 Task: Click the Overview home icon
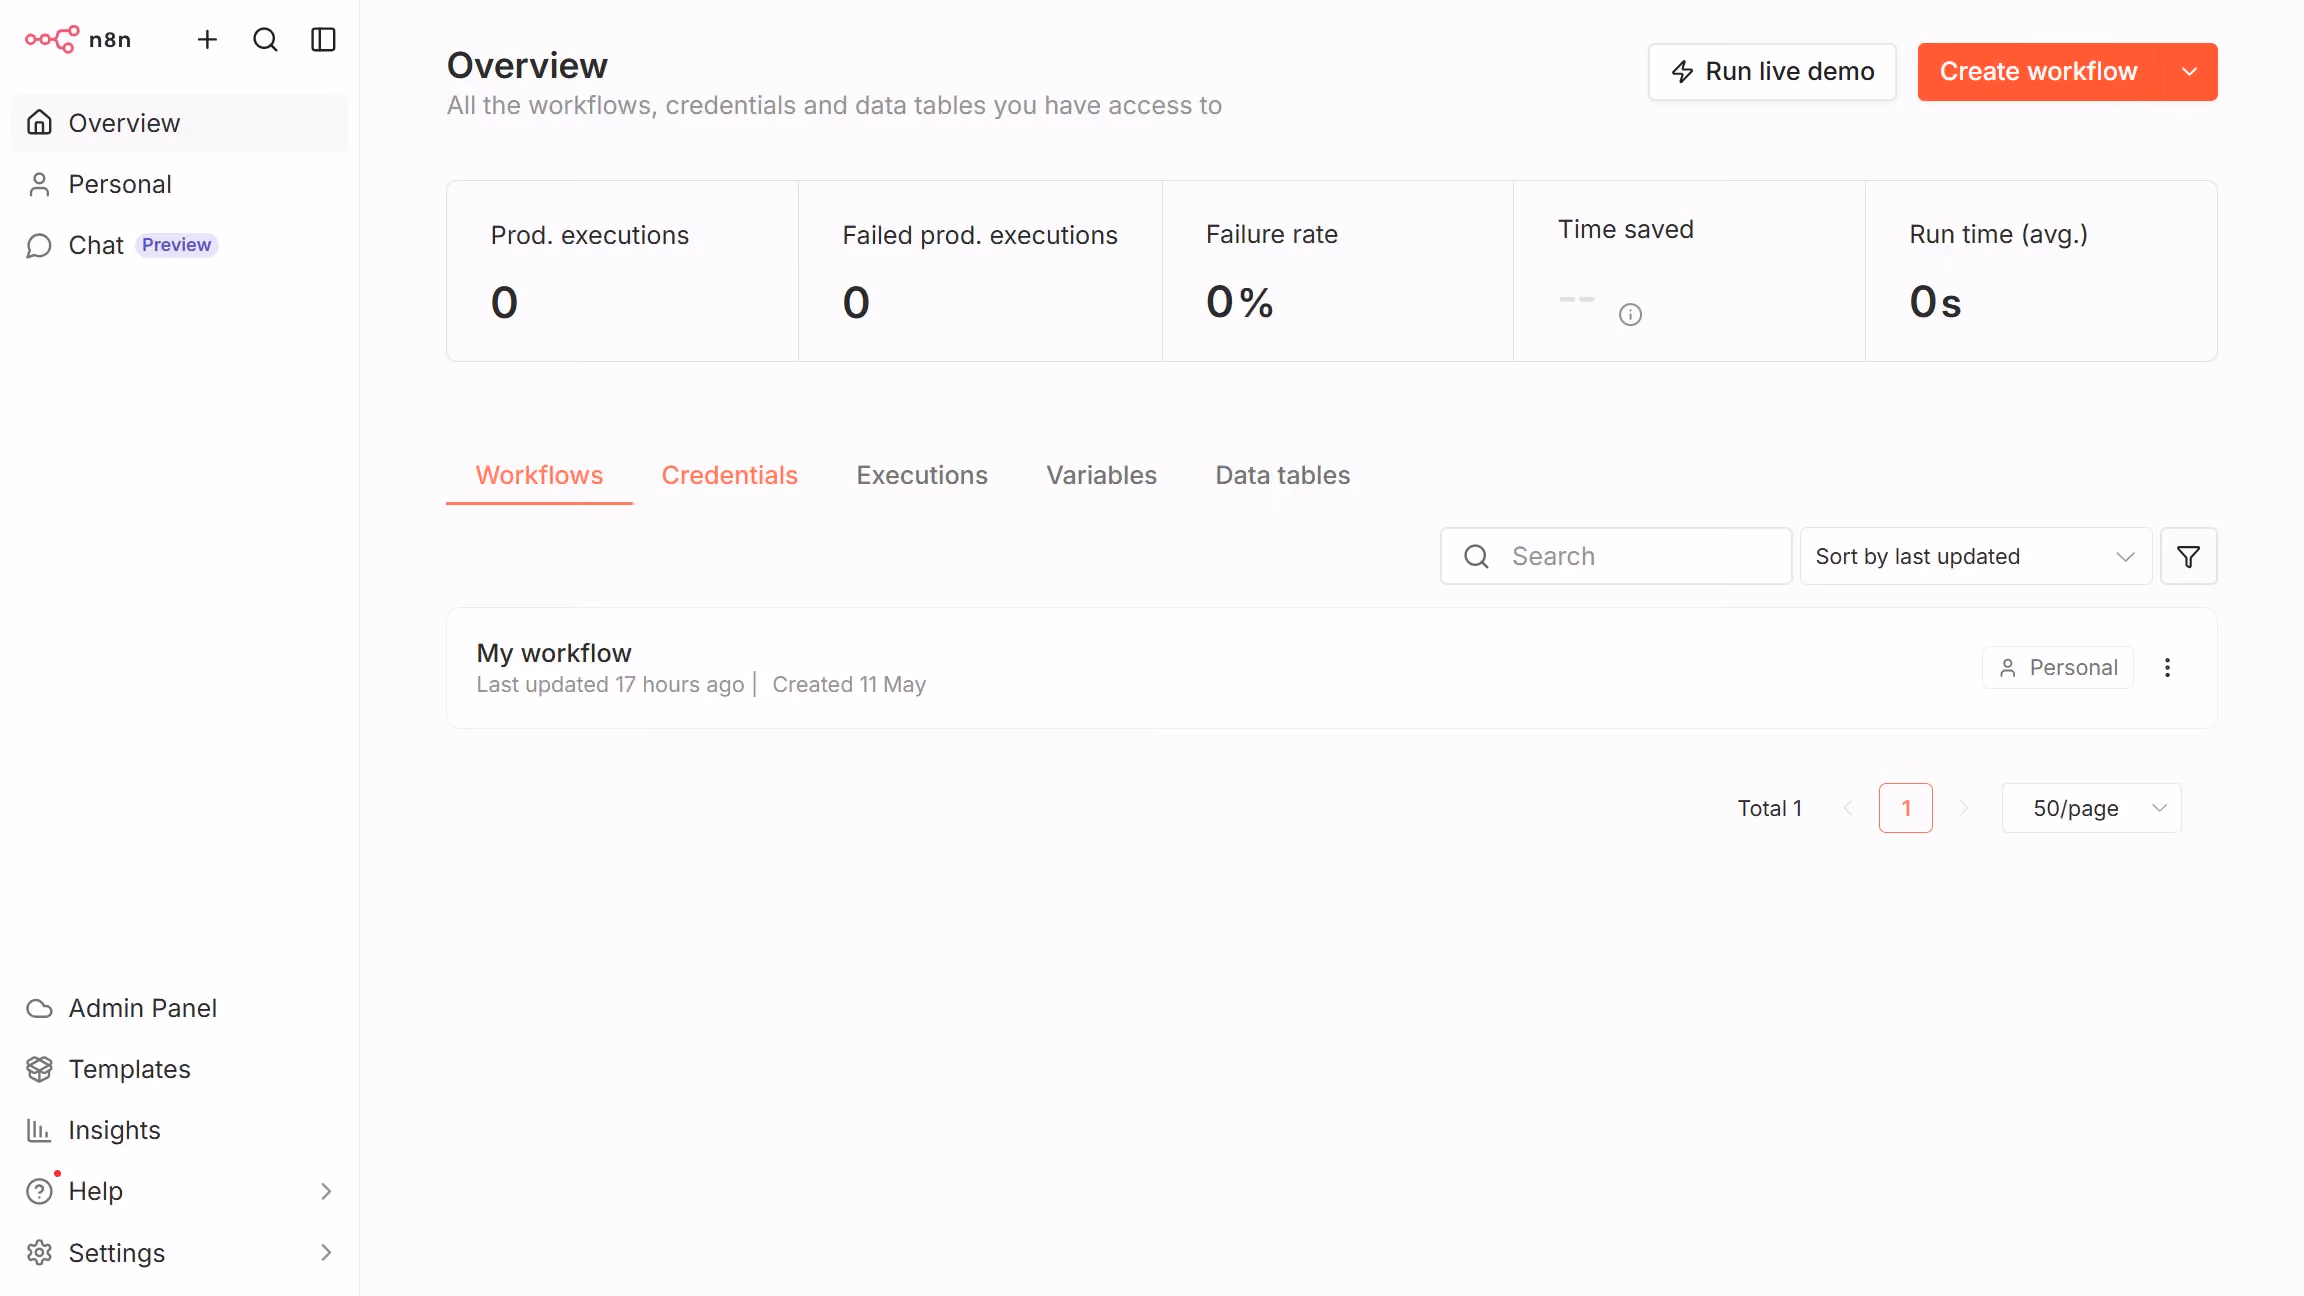point(39,123)
